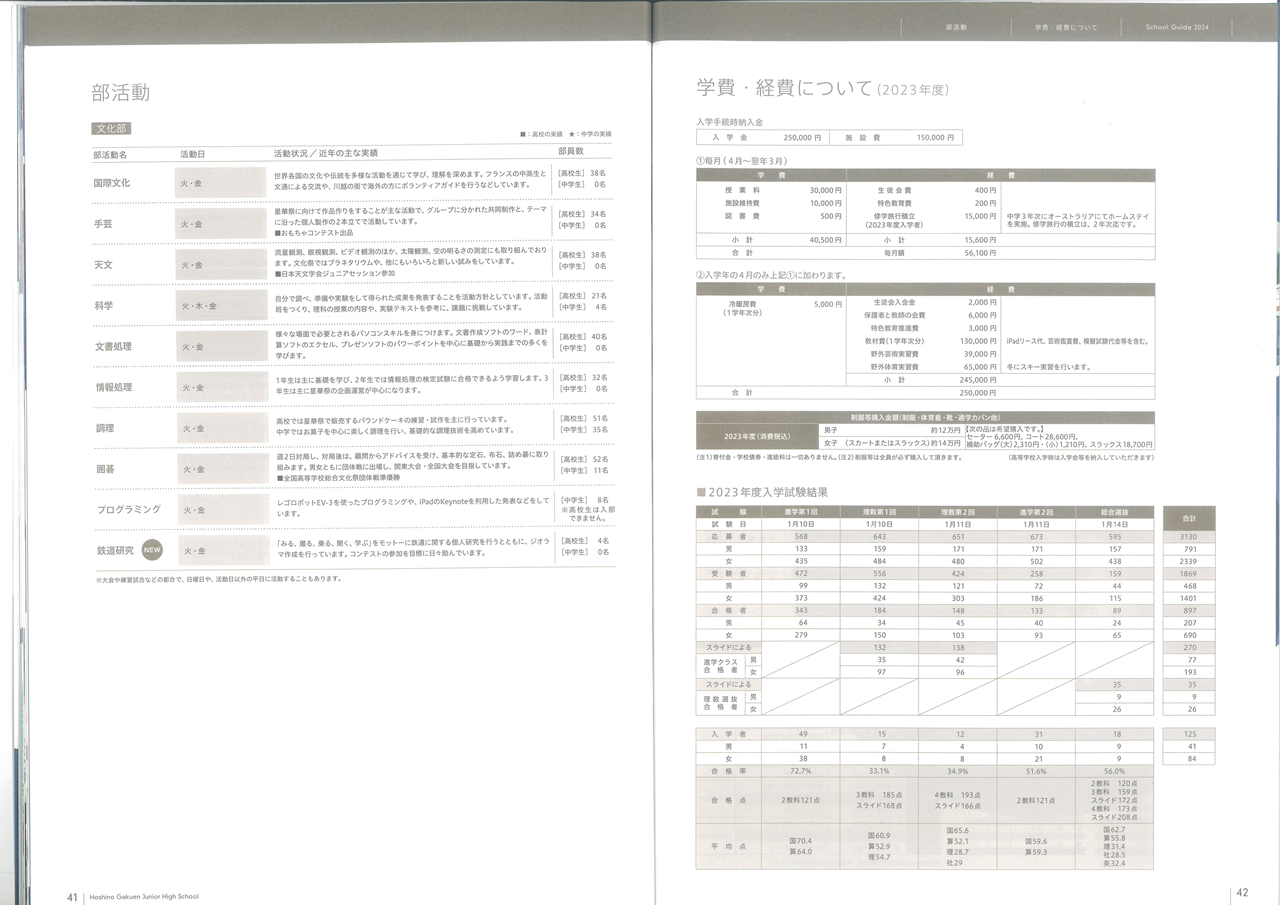Click the 72.7% pass rate cell
The height and width of the screenshot is (905, 1280).
coord(801,771)
